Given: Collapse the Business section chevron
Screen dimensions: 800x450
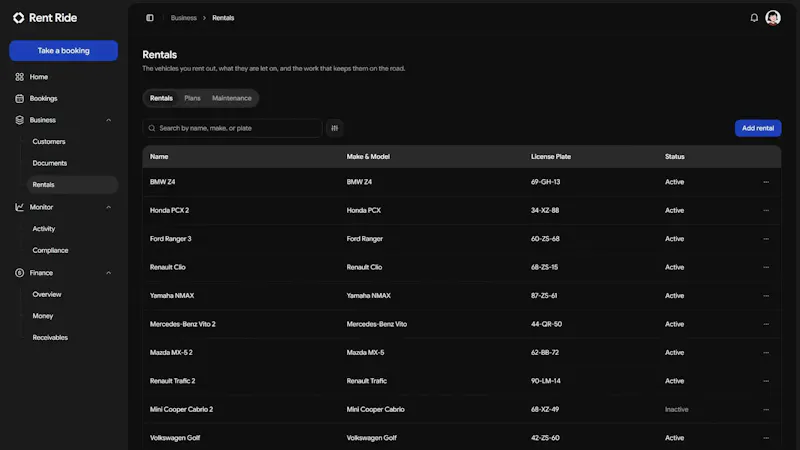Looking at the screenshot, I should 109,120.
